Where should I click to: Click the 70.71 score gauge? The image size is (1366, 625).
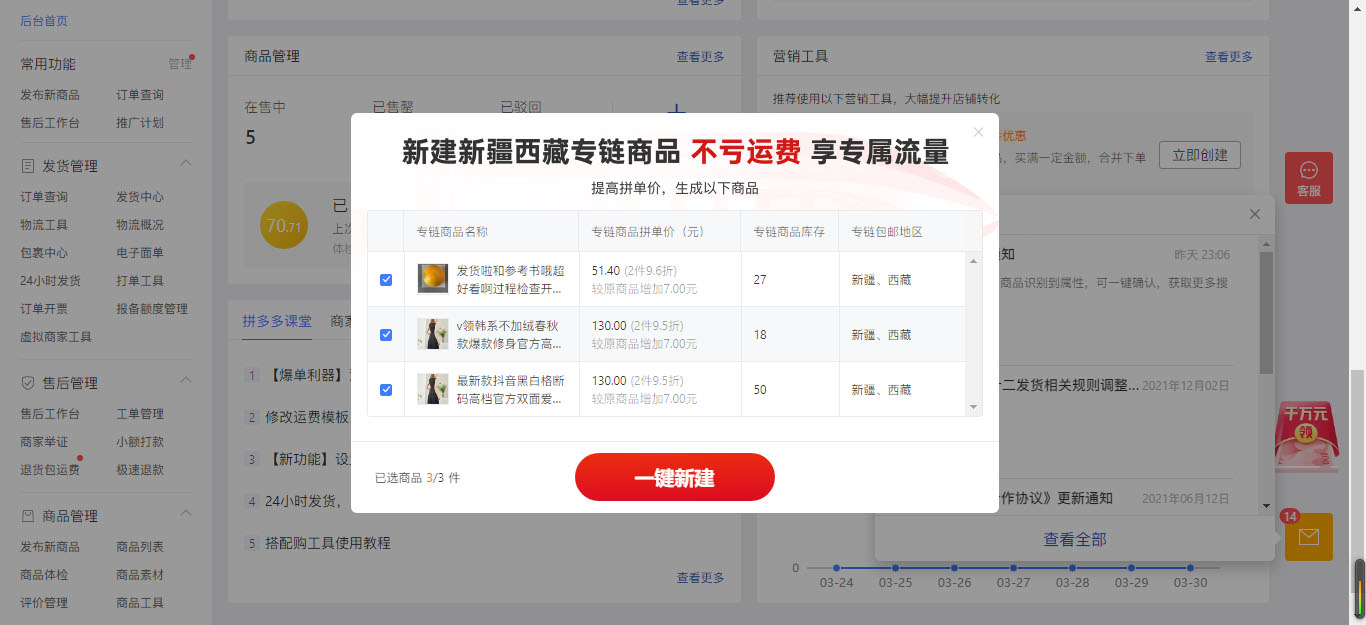pos(283,225)
